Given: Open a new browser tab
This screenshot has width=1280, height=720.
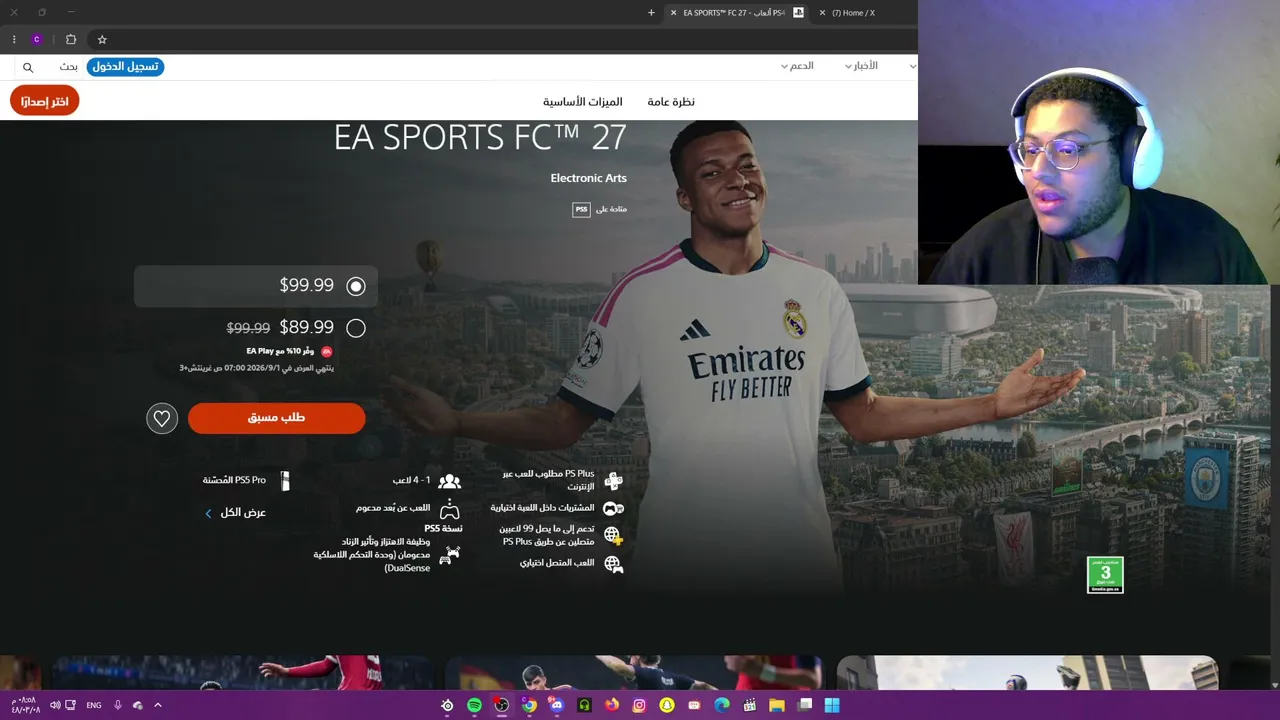Looking at the screenshot, I should pyautogui.click(x=651, y=13).
